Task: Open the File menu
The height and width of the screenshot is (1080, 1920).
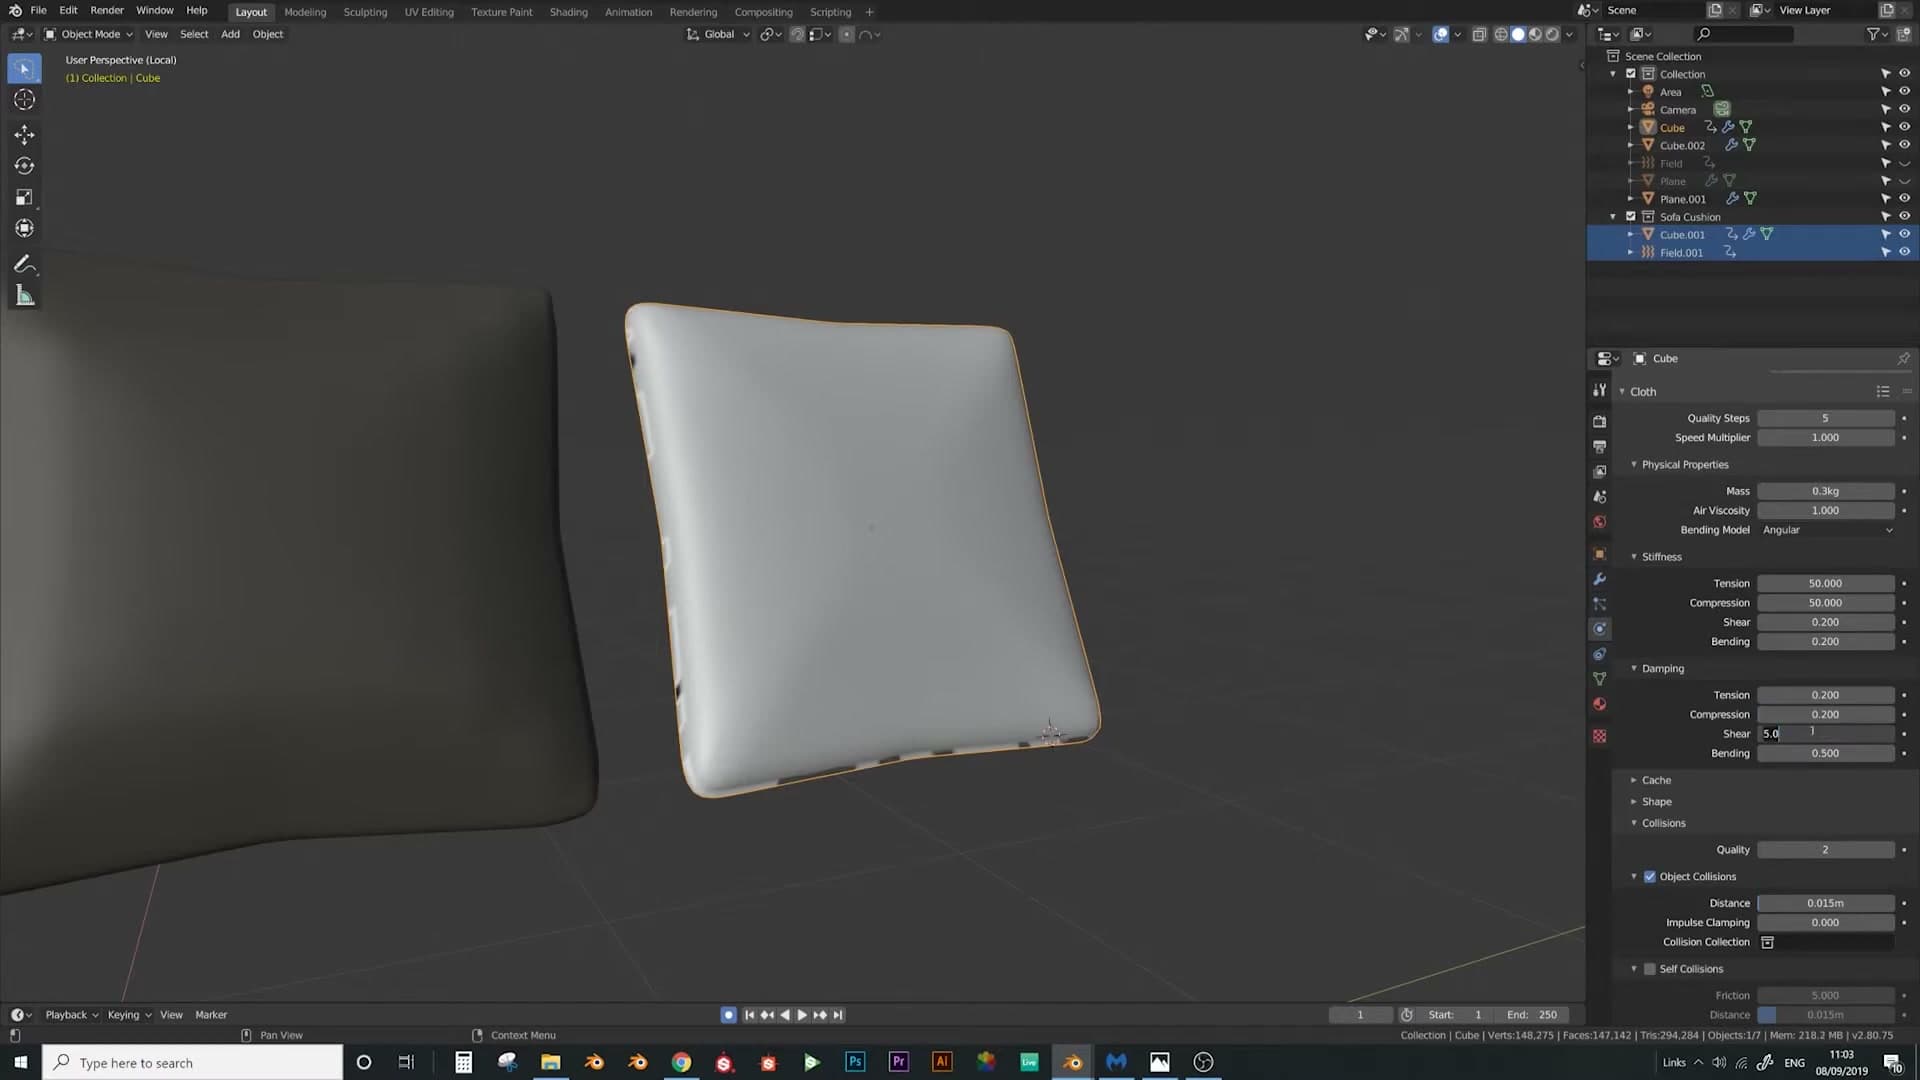Action: 38,11
